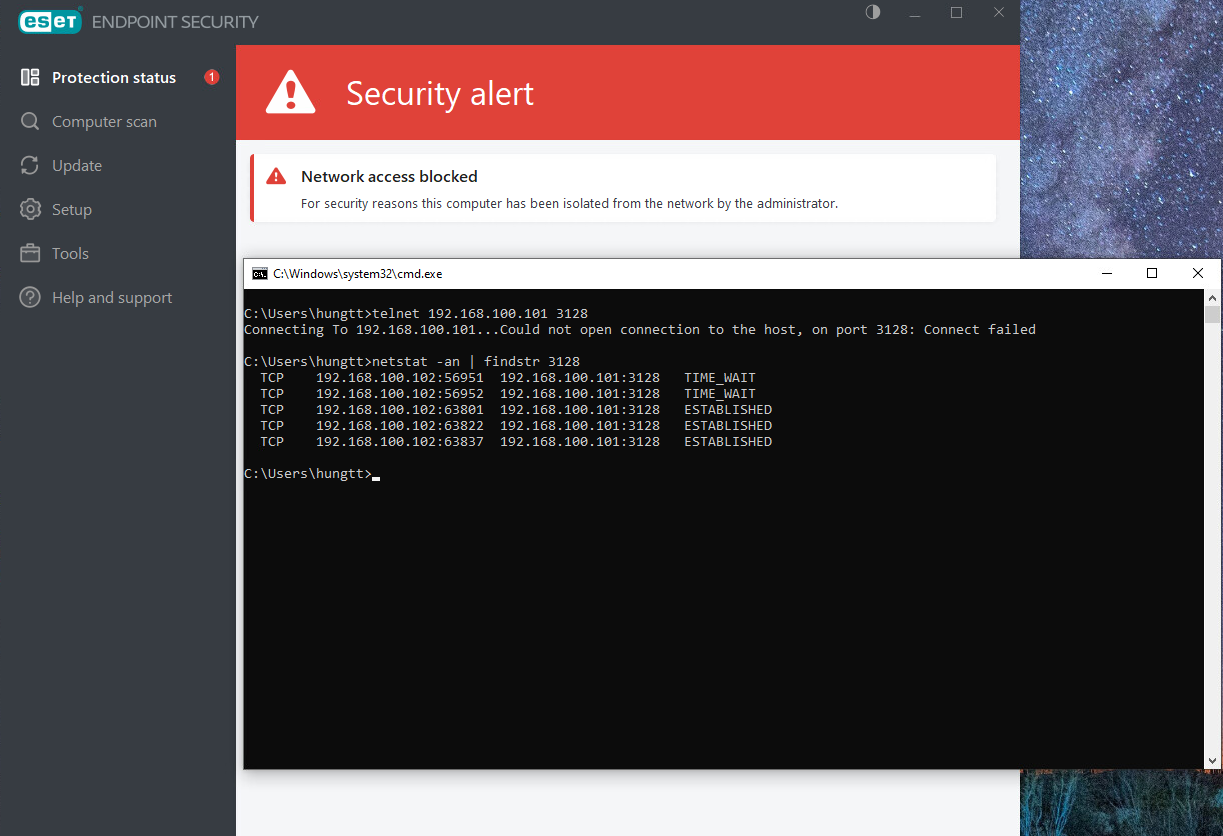Click the Help question mark icon
This screenshot has height=836, width=1223.
[x=30, y=297]
